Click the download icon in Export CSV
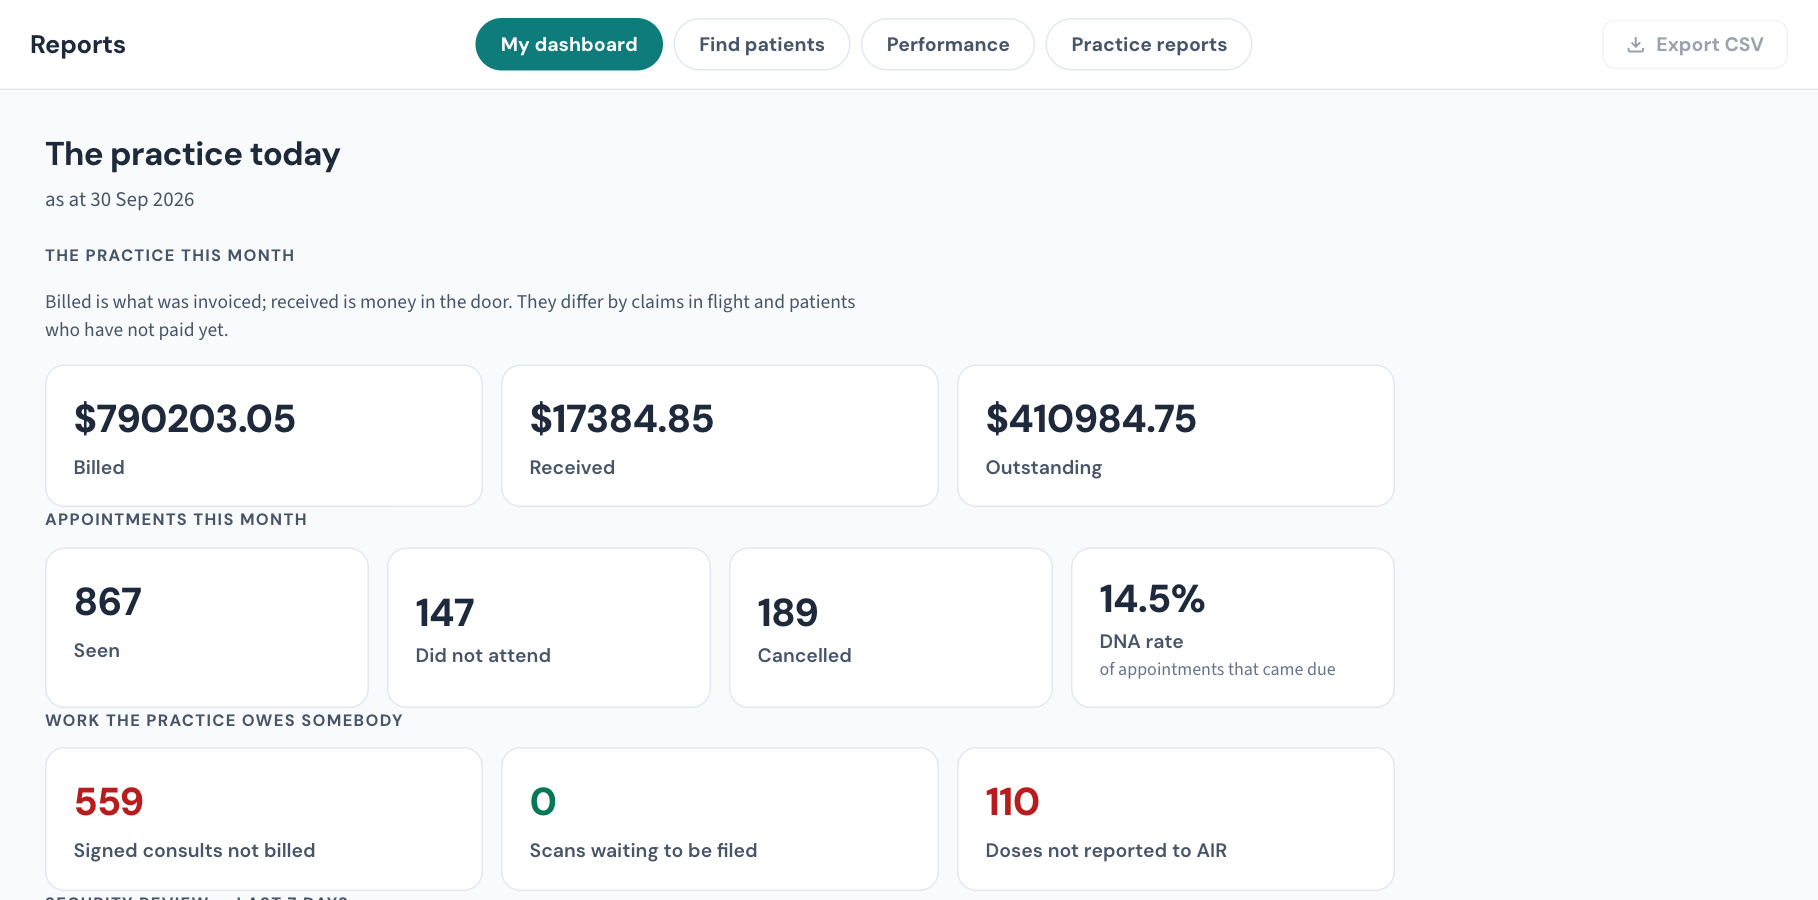Image resolution: width=1818 pixels, height=900 pixels. pyautogui.click(x=1636, y=45)
